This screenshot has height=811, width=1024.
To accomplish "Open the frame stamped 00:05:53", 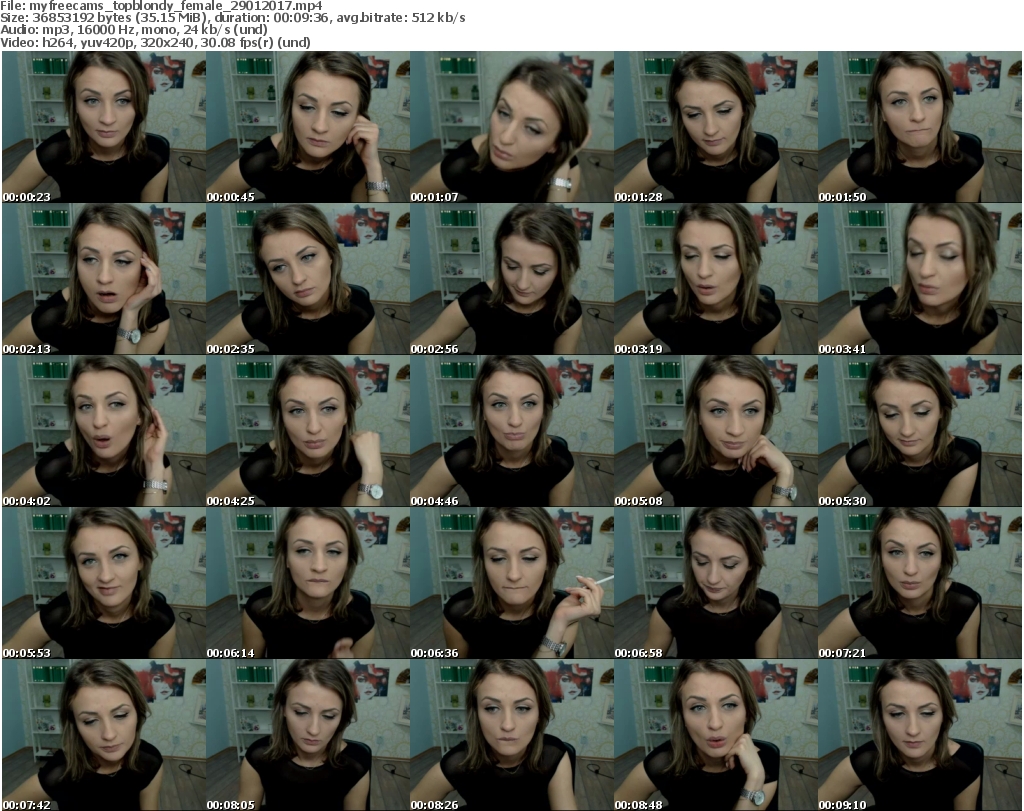I will pos(103,583).
